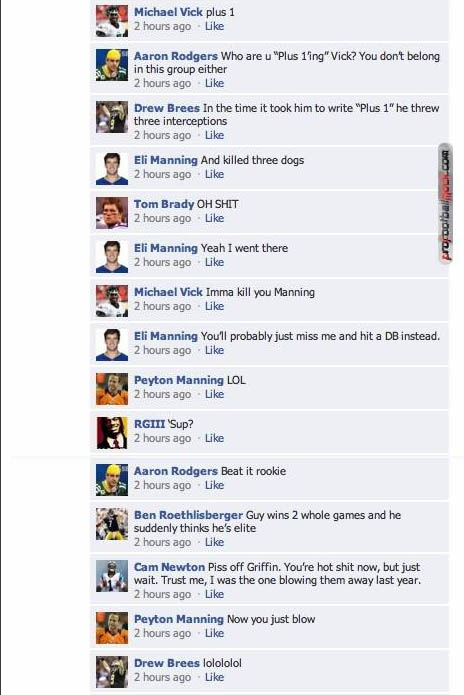Viewport: 464px width, 695px height.
Task: Like Peyton Manning's 'Now you just blow' comment
Action: click(x=214, y=633)
